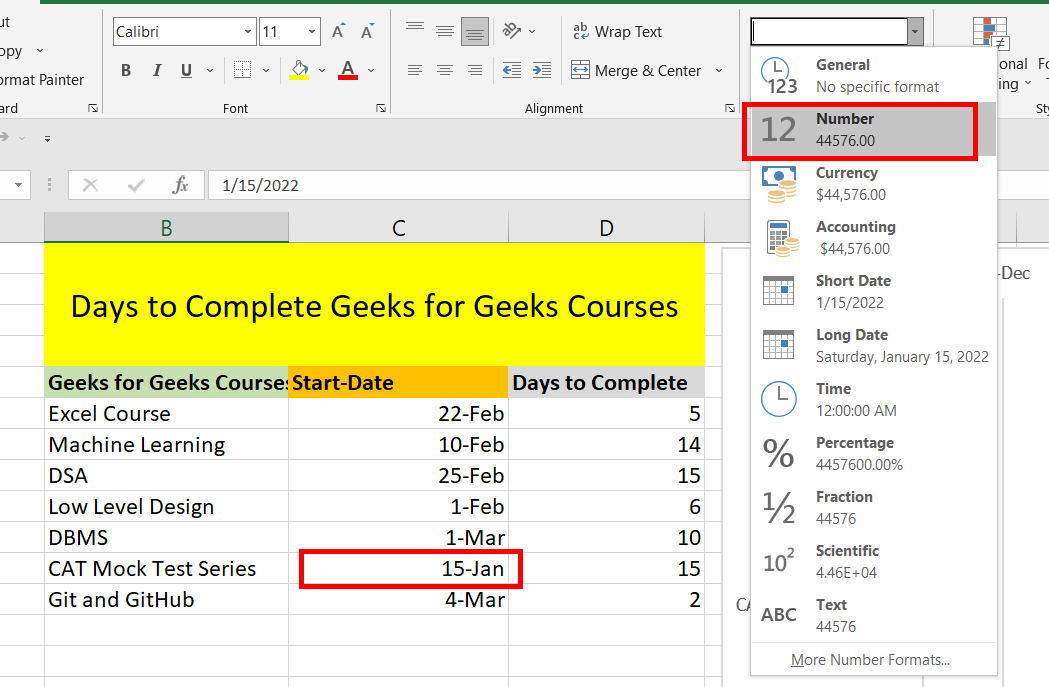The height and width of the screenshot is (687, 1049).
Task: Choose Percentage format
Action: (x=874, y=454)
